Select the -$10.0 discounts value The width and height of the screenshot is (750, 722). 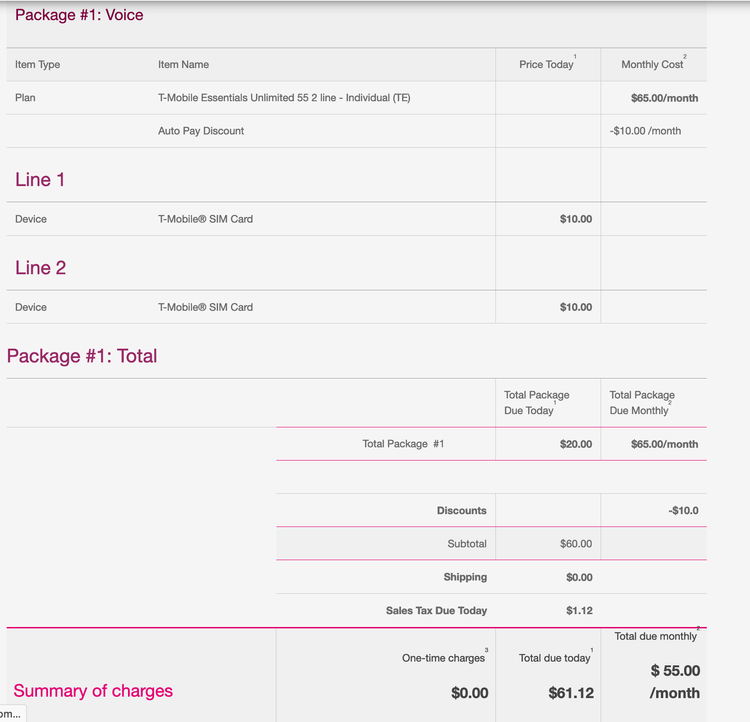[x=684, y=511]
